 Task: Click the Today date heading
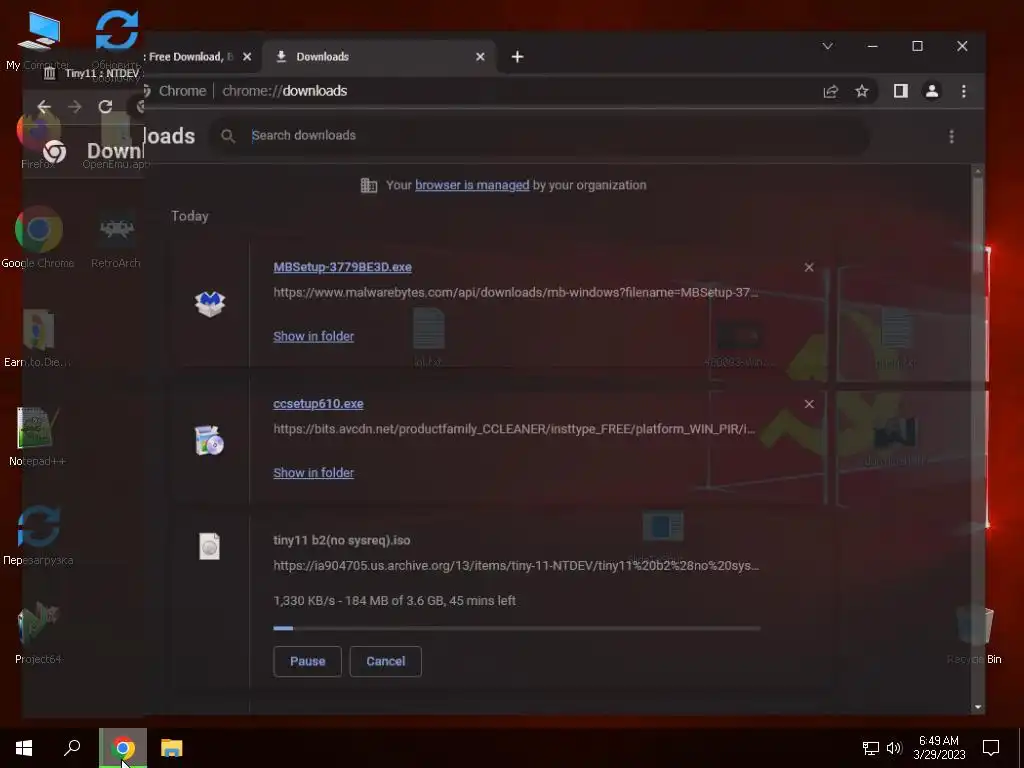click(189, 216)
